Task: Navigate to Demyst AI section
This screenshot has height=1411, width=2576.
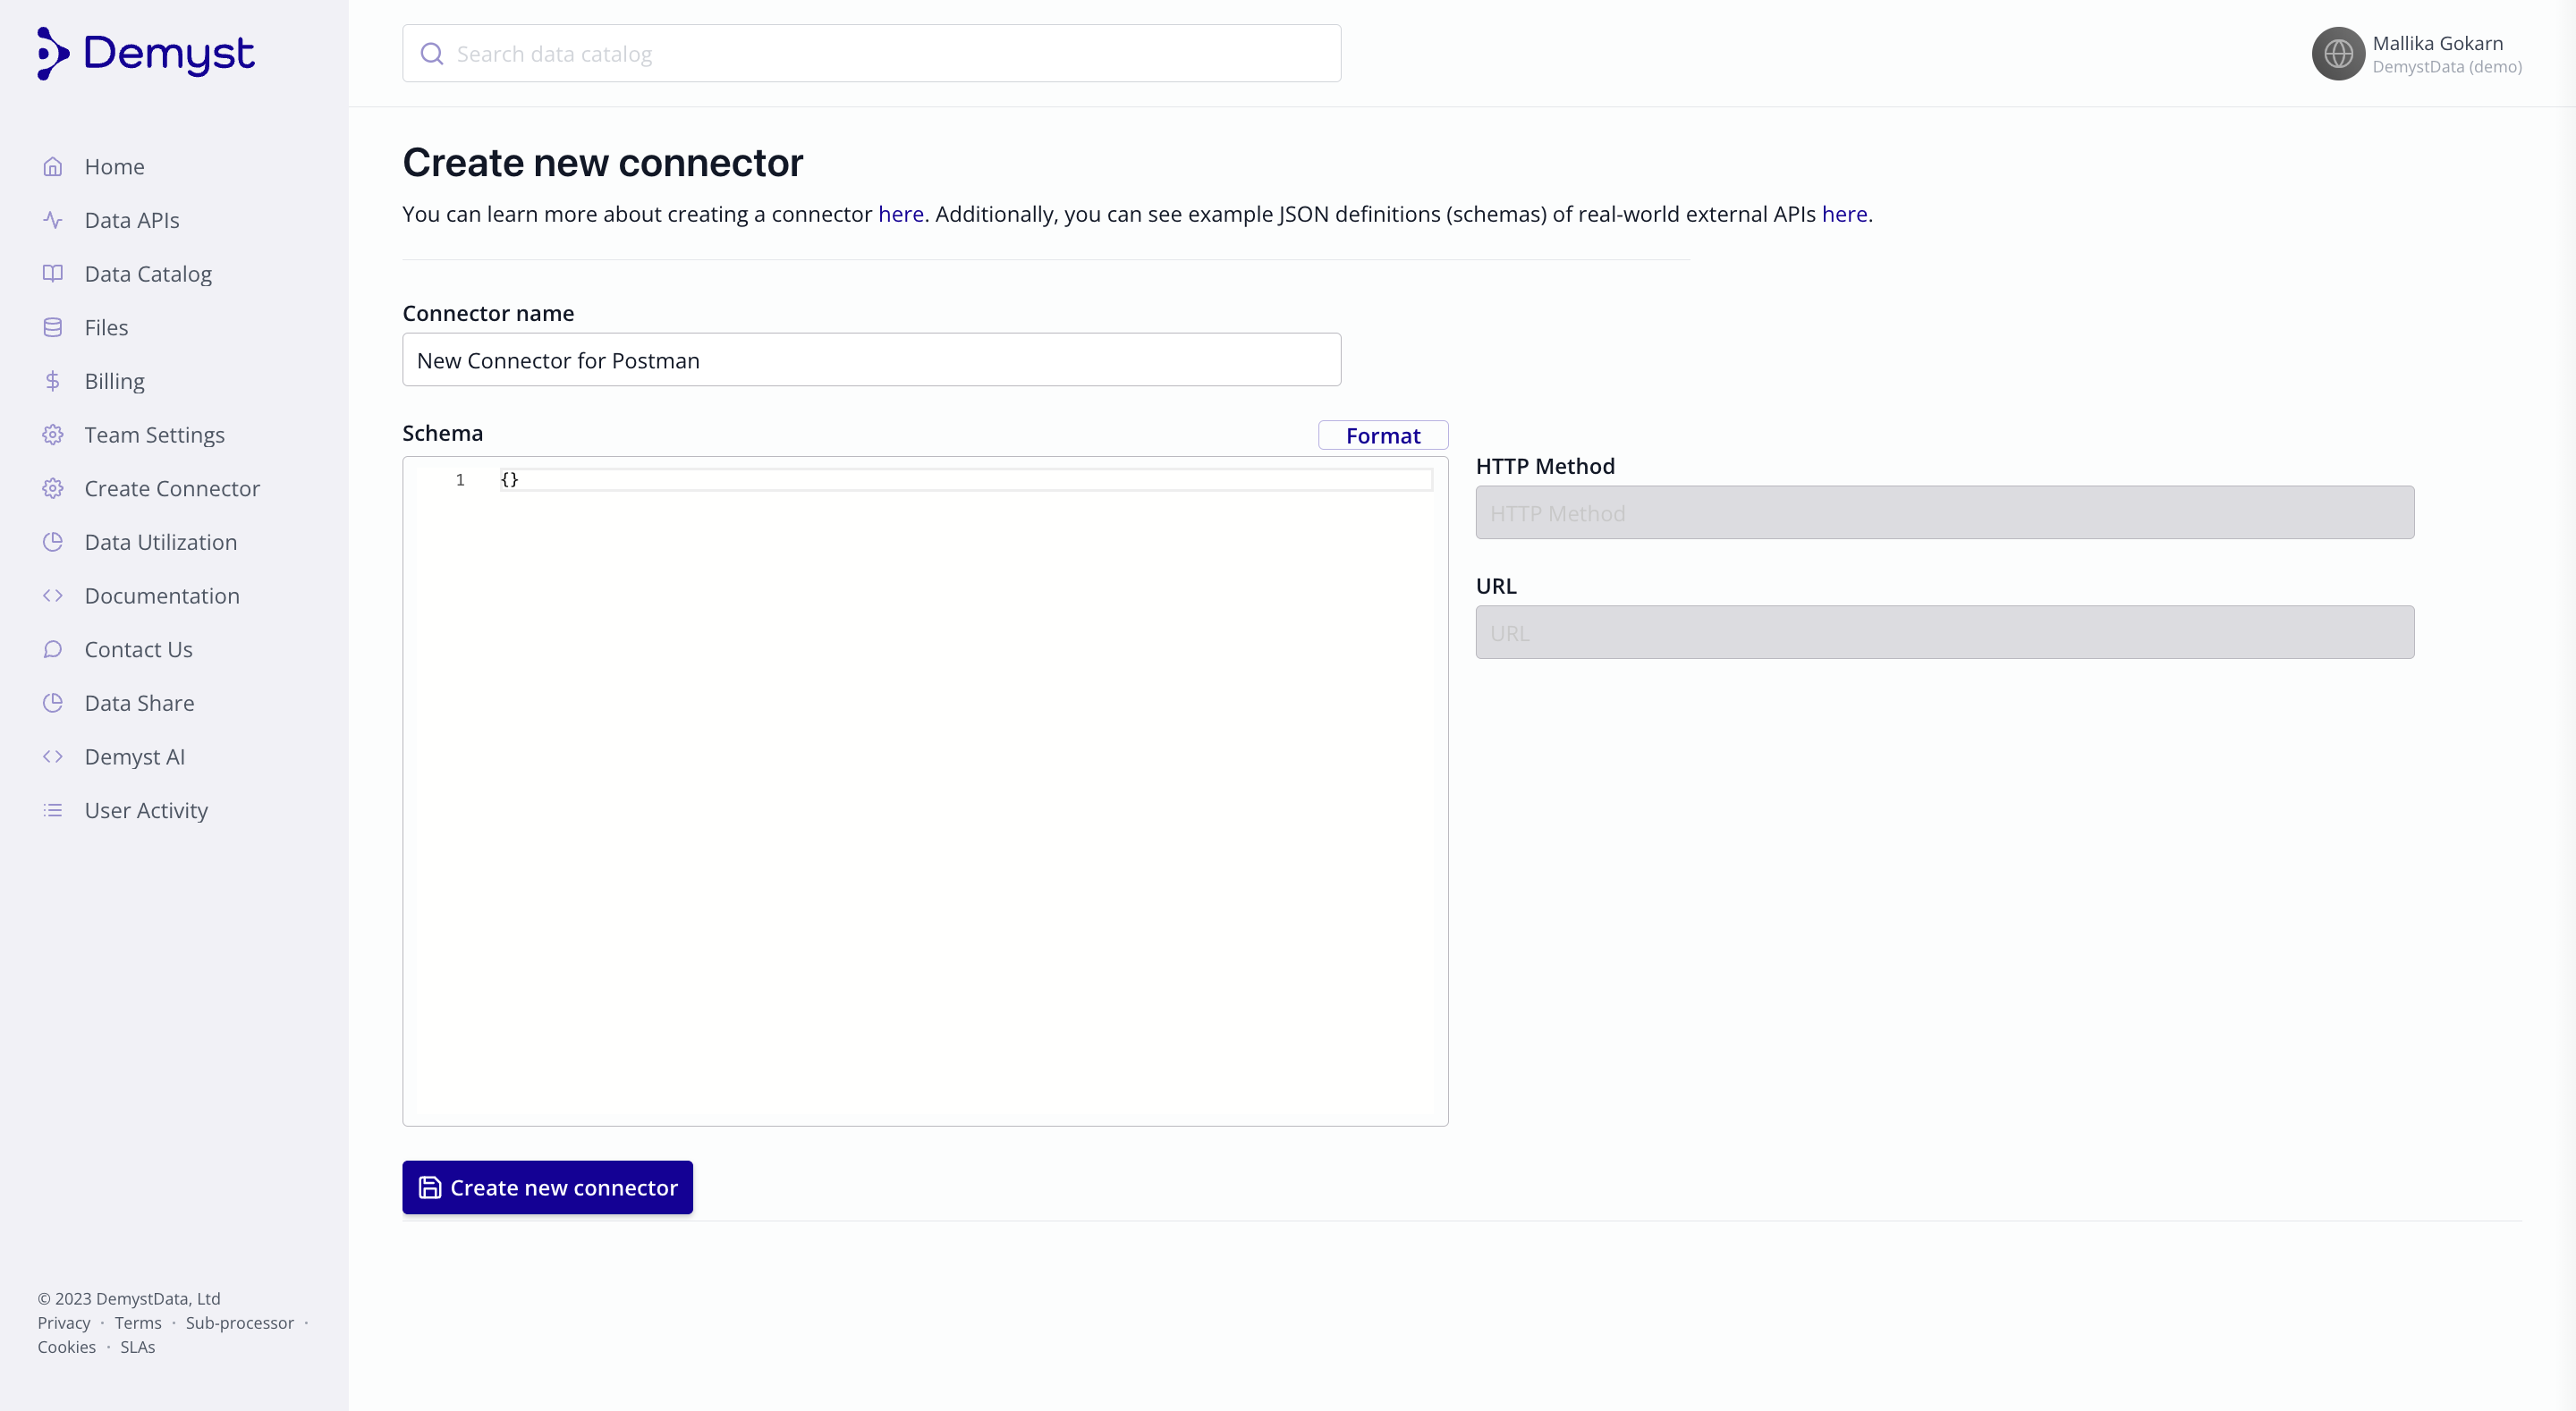Action: 134,756
